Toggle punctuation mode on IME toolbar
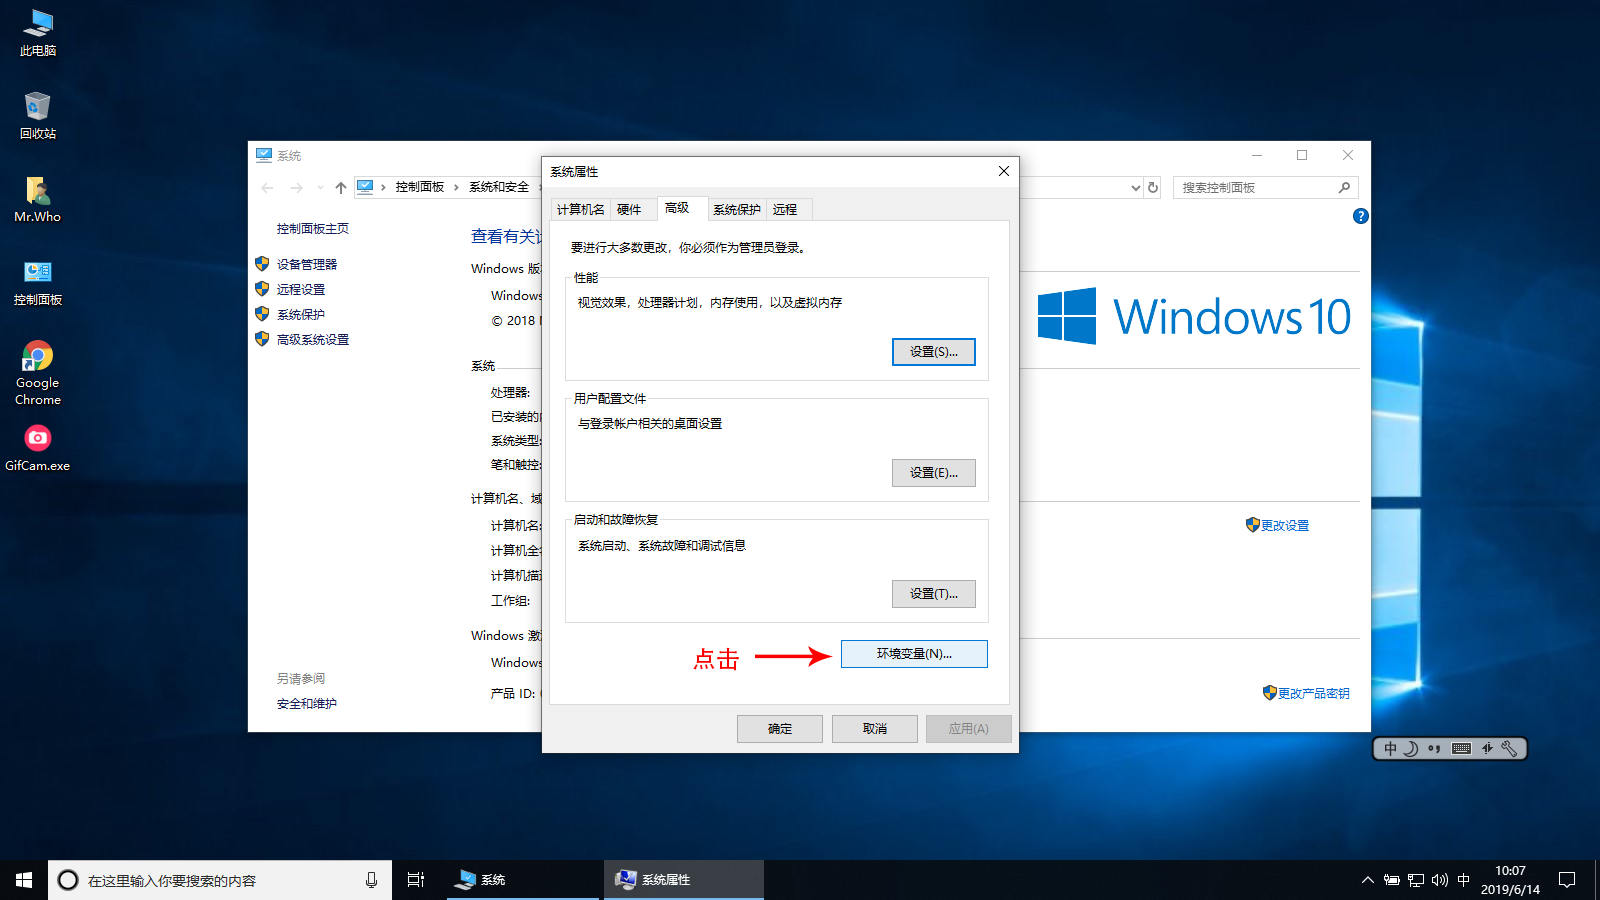Viewport: 1600px width, 900px height. 1435,748
